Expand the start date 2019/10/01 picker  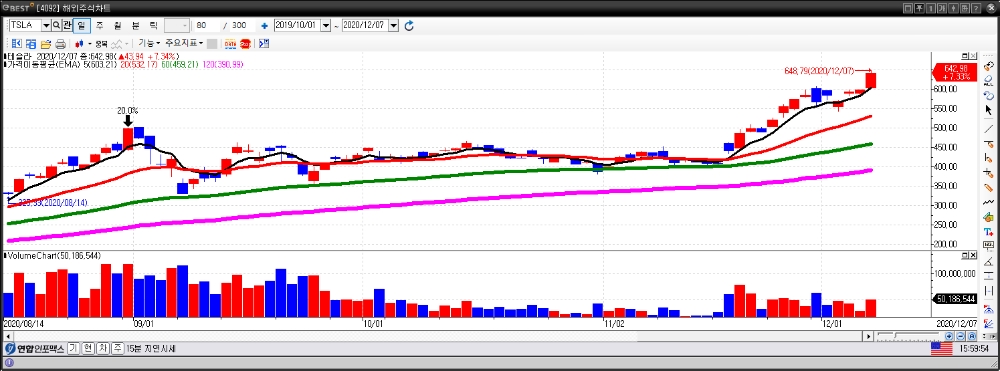[326, 25]
